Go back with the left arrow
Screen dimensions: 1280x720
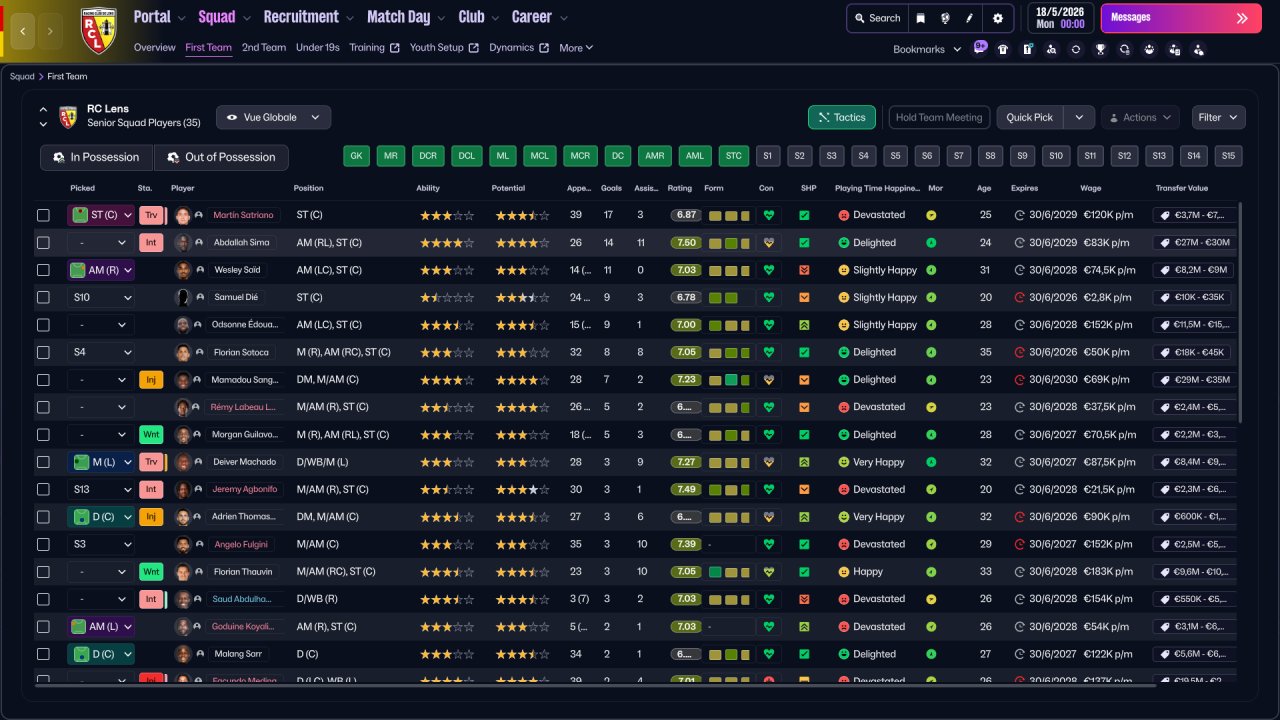(23, 31)
